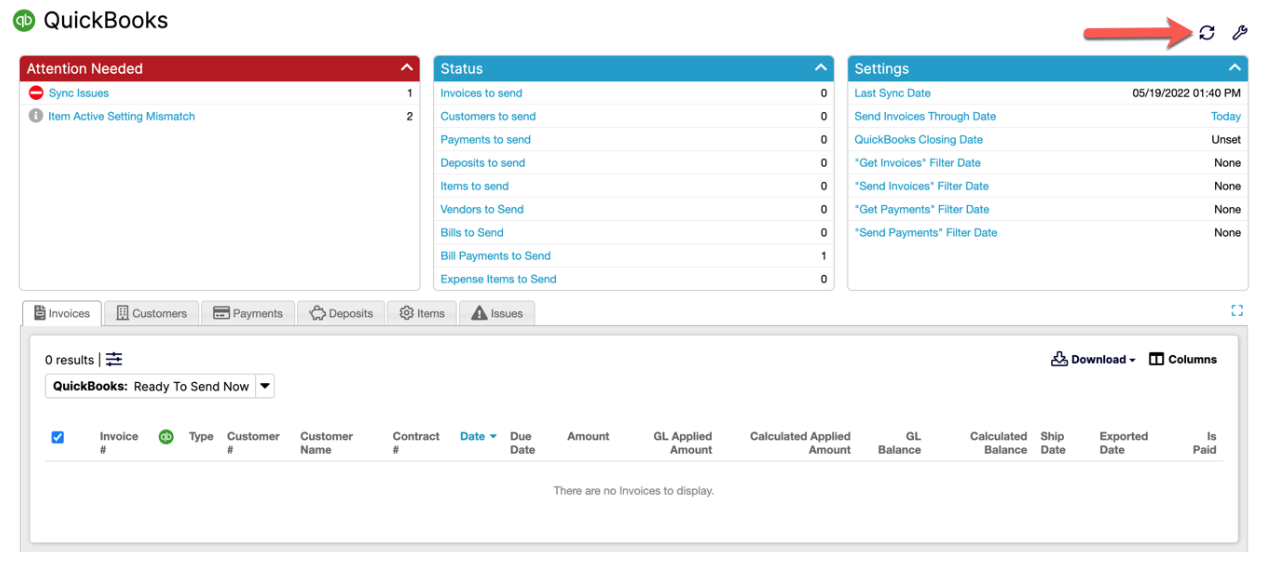Screen dimensions: 1261x564
Task: Click the Today value link
Action: [x=1226, y=116]
